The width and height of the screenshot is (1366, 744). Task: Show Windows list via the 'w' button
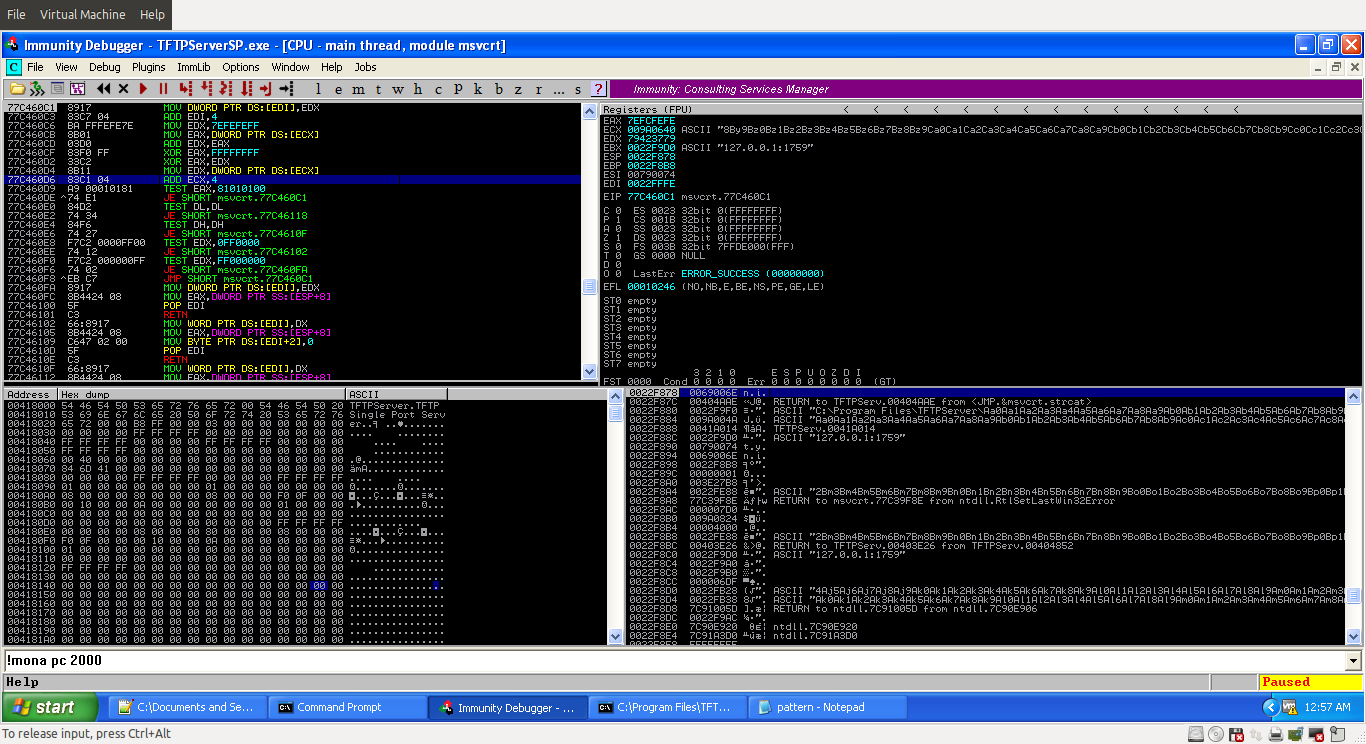pos(398,89)
